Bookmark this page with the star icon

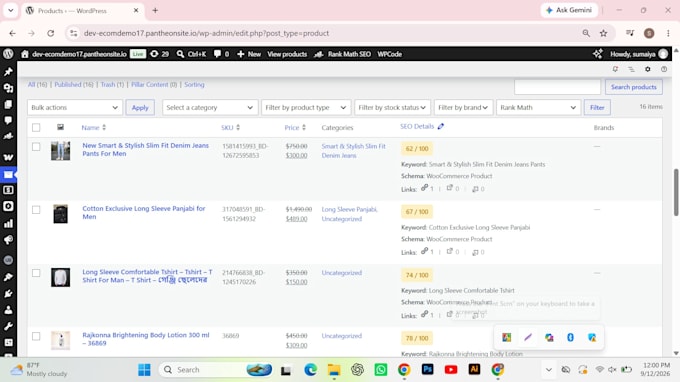[603, 33]
